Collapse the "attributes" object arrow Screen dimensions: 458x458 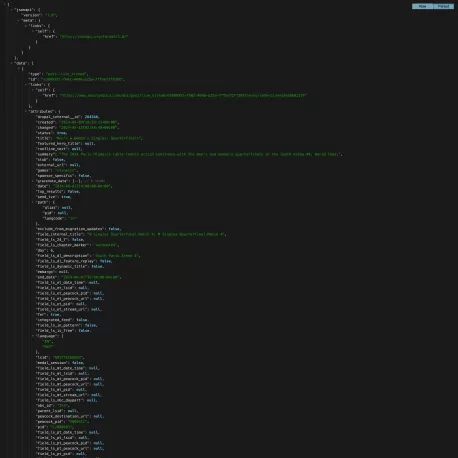(26, 111)
